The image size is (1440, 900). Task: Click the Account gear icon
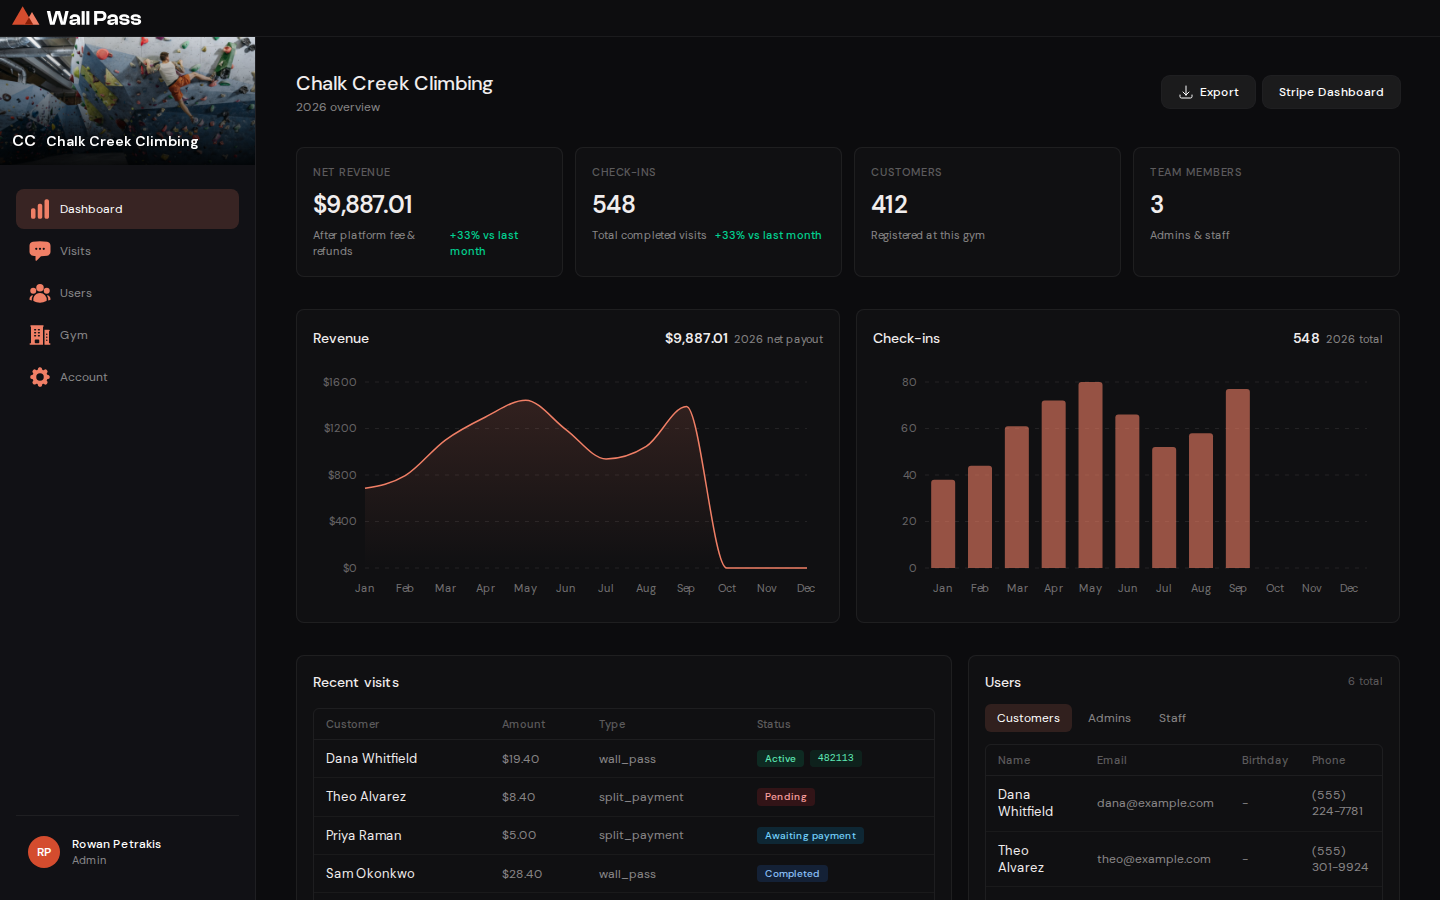click(40, 377)
